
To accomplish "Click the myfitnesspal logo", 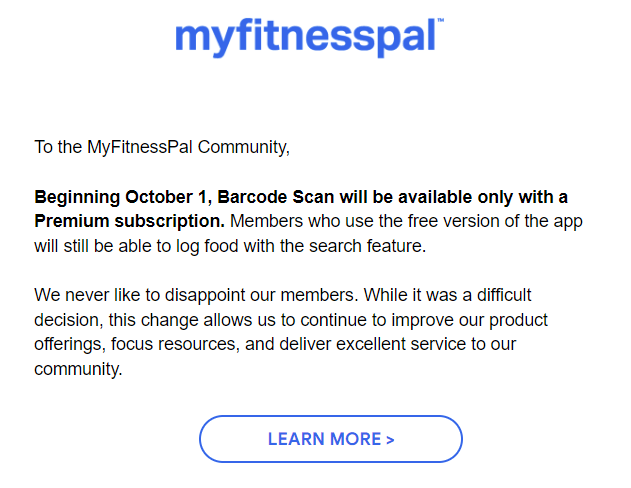I will click(x=309, y=37).
